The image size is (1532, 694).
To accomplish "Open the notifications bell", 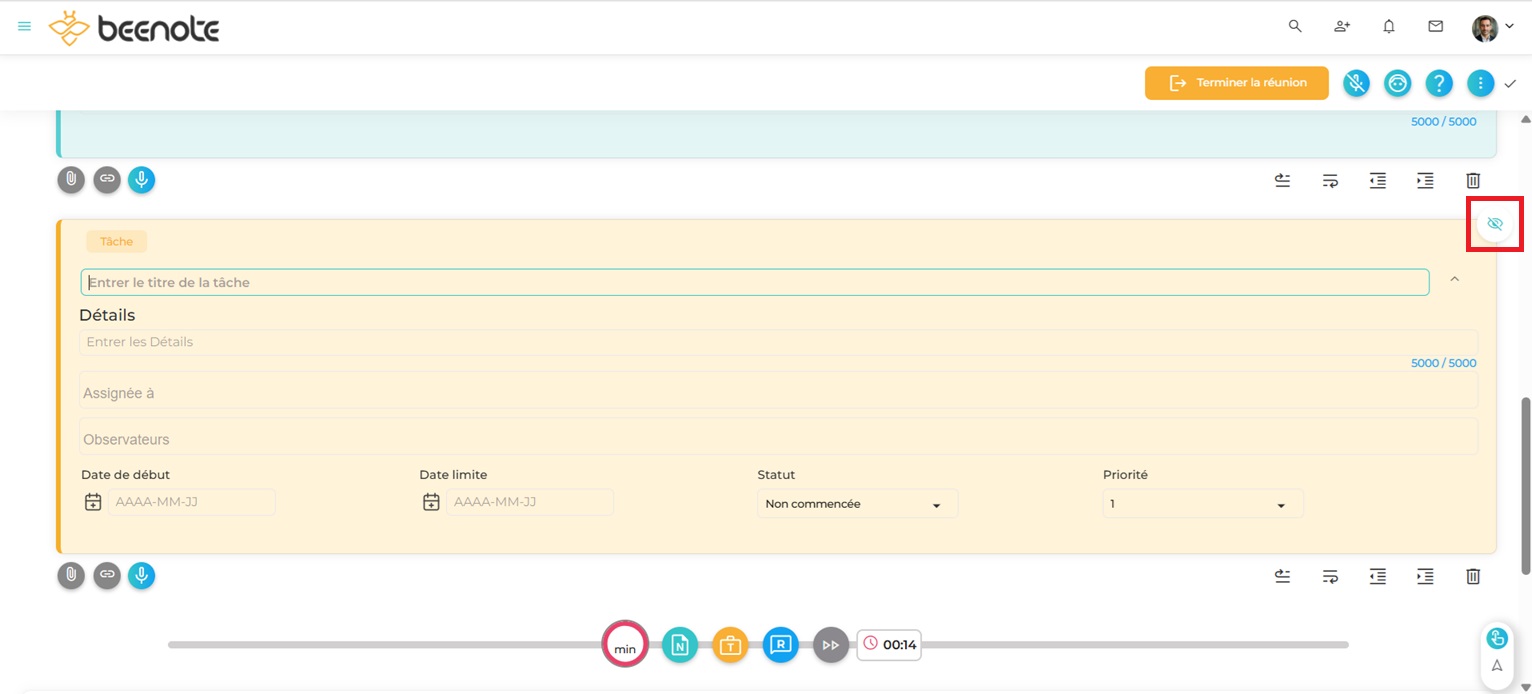I will click(1389, 27).
